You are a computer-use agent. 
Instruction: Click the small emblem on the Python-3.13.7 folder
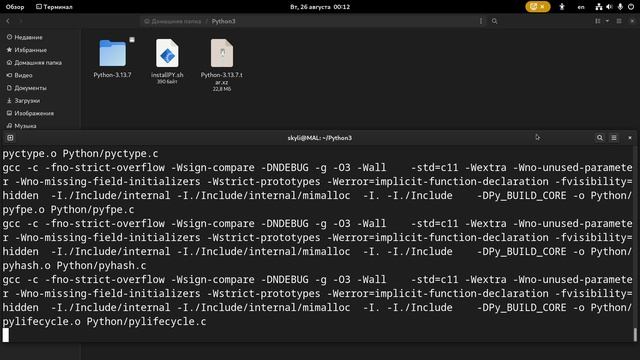click(x=132, y=40)
